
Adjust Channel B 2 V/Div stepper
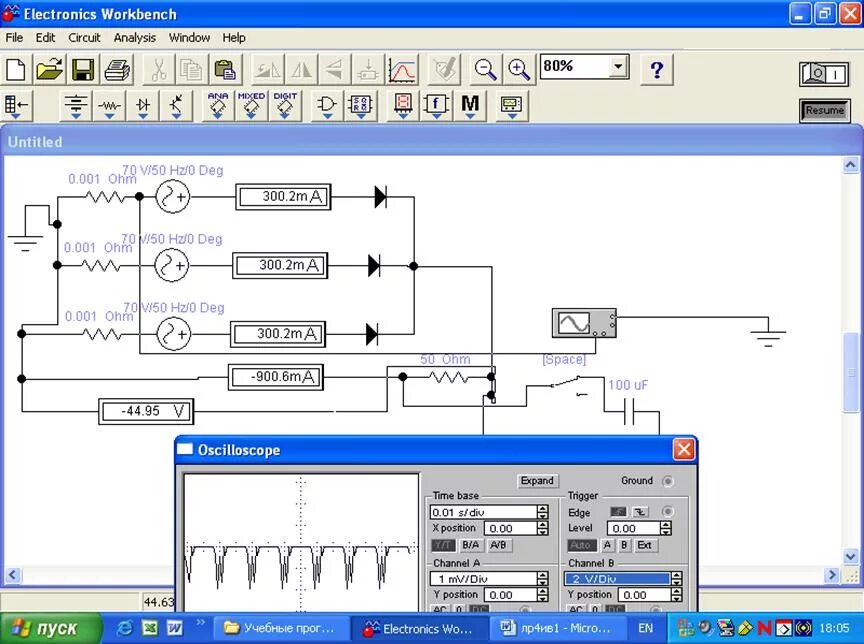tap(677, 578)
